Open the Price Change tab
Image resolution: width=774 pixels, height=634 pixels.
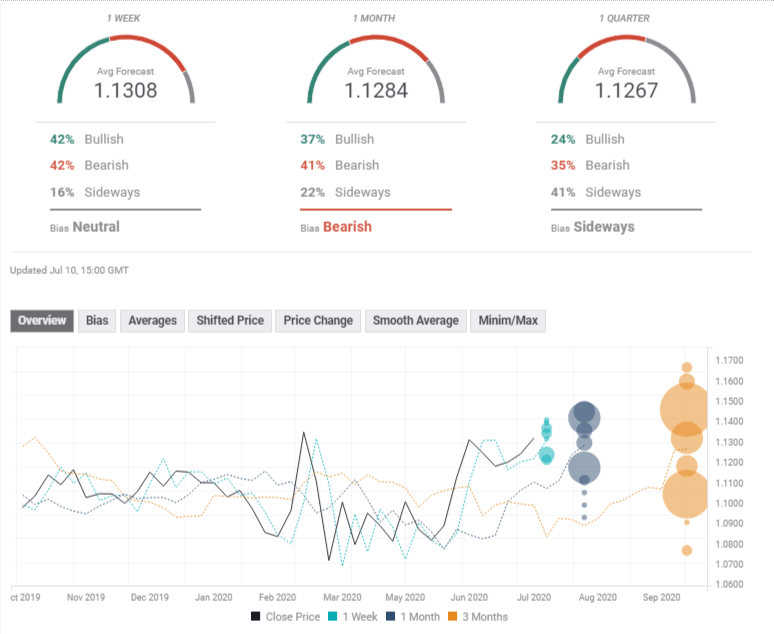point(318,320)
